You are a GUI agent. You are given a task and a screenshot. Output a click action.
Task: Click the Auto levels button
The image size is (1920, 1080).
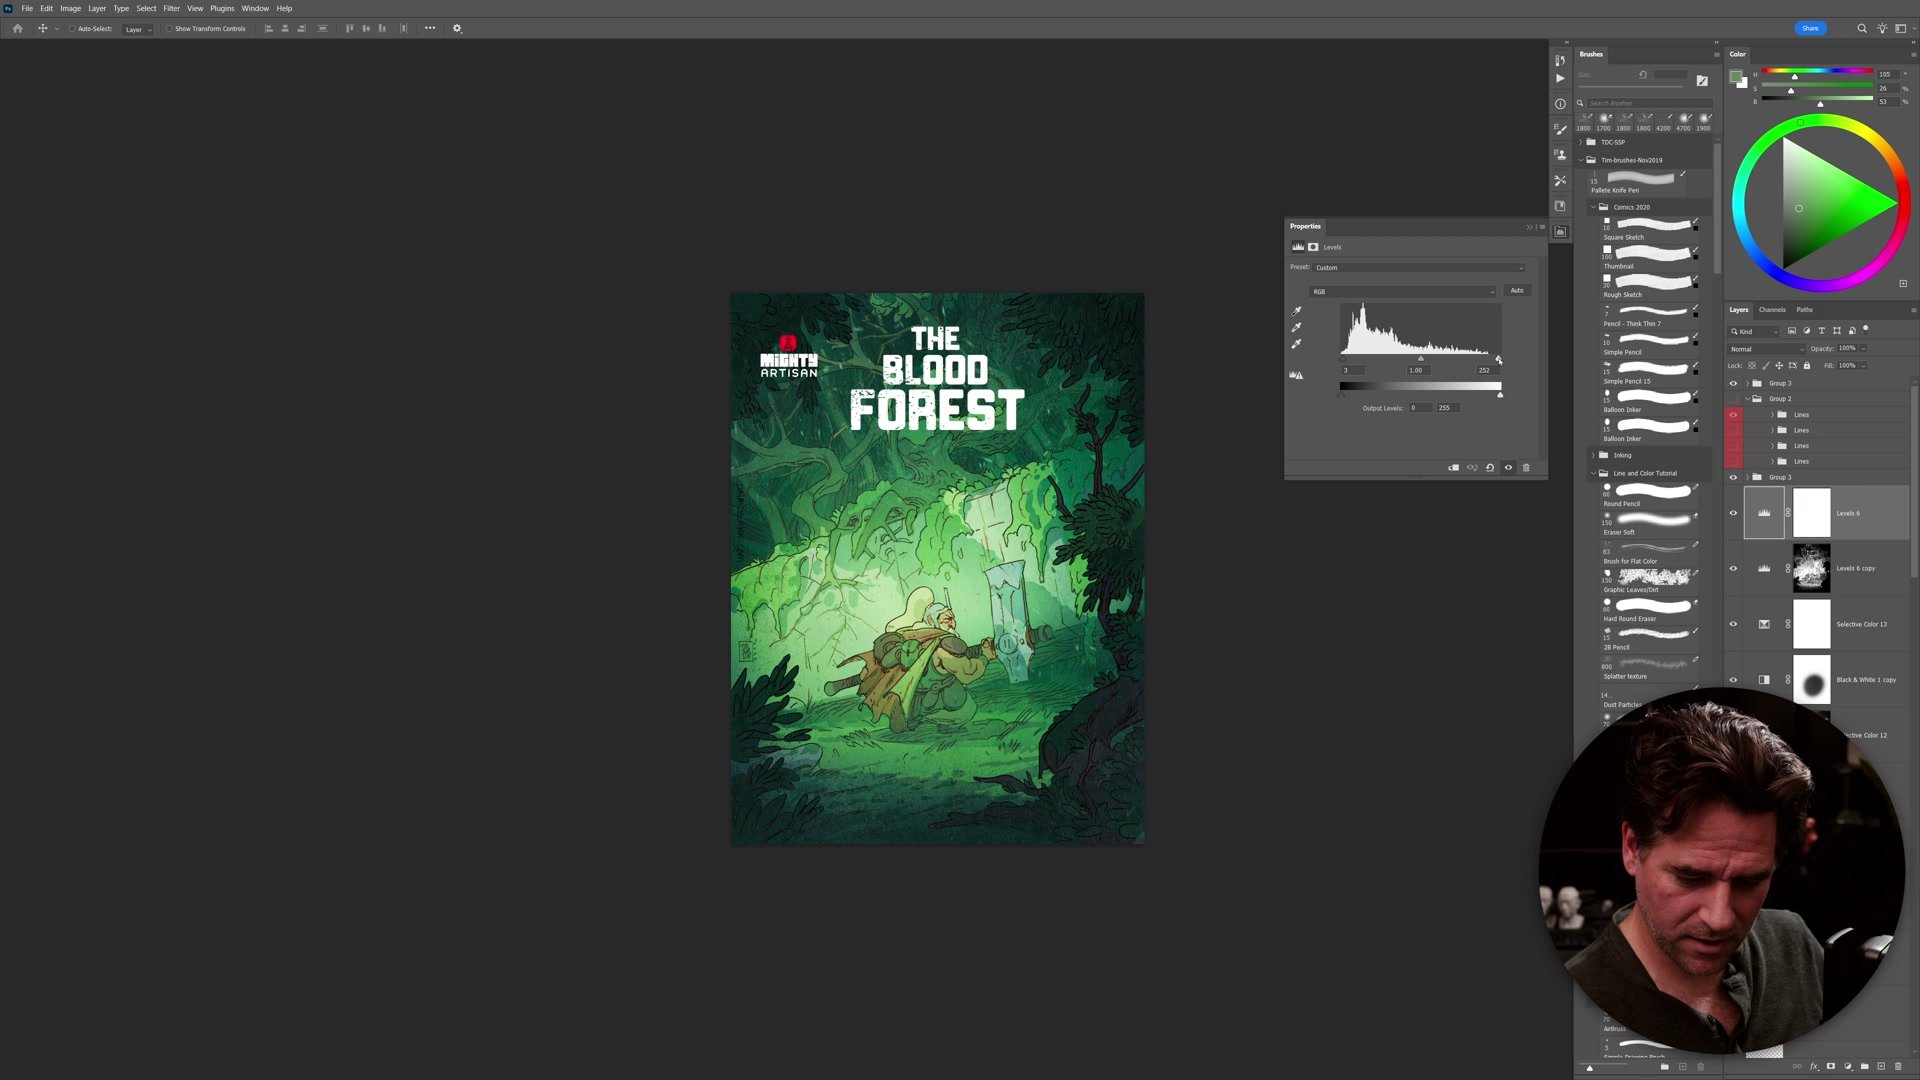[1517, 291]
